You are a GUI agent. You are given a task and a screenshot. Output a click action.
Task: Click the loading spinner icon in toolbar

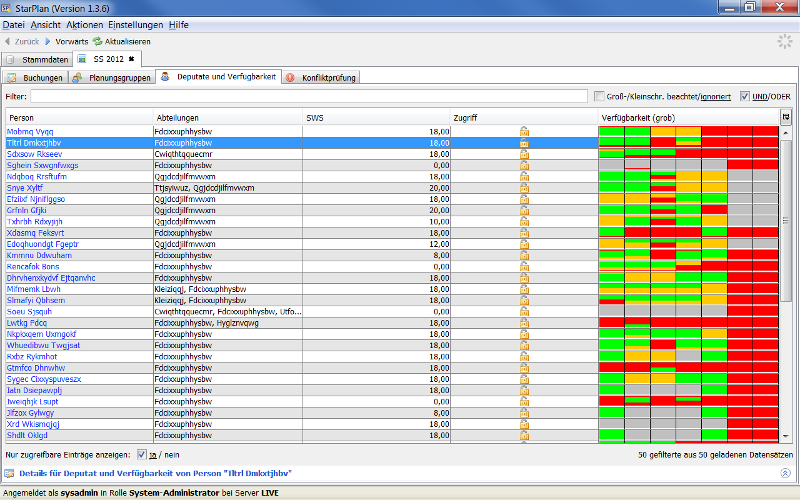pos(785,42)
